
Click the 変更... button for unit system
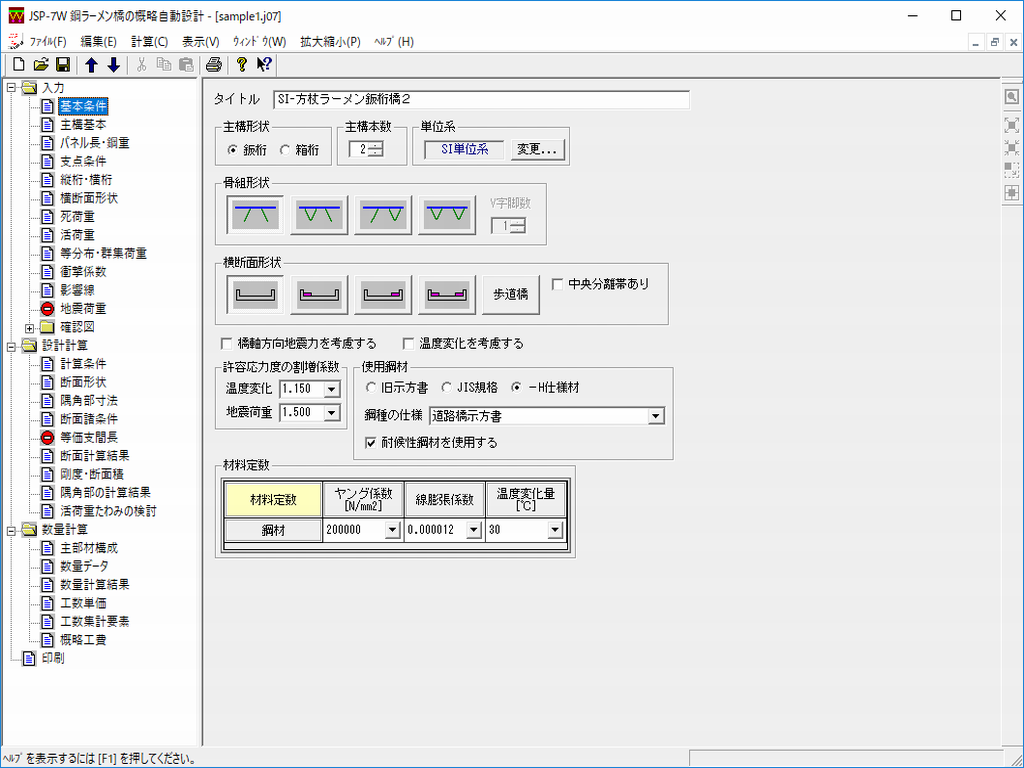pyautogui.click(x=538, y=150)
